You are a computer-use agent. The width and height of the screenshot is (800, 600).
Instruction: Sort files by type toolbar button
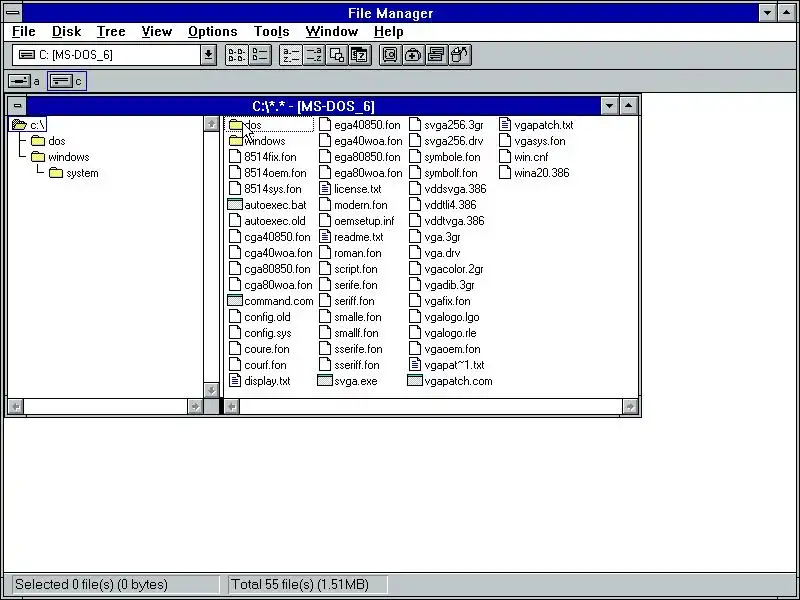(313, 55)
